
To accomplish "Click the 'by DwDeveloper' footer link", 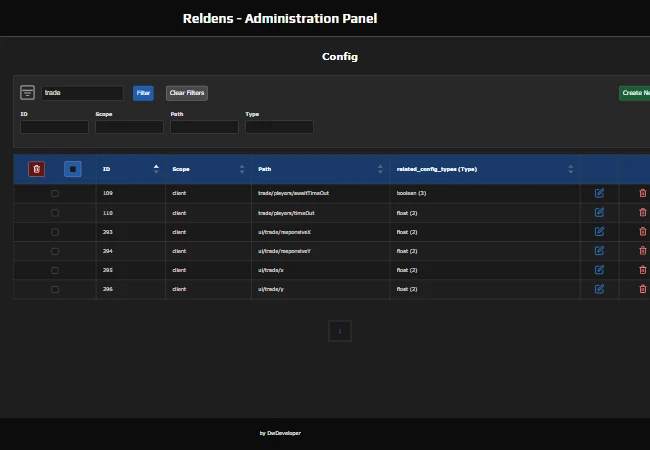I will pyautogui.click(x=280, y=433).
